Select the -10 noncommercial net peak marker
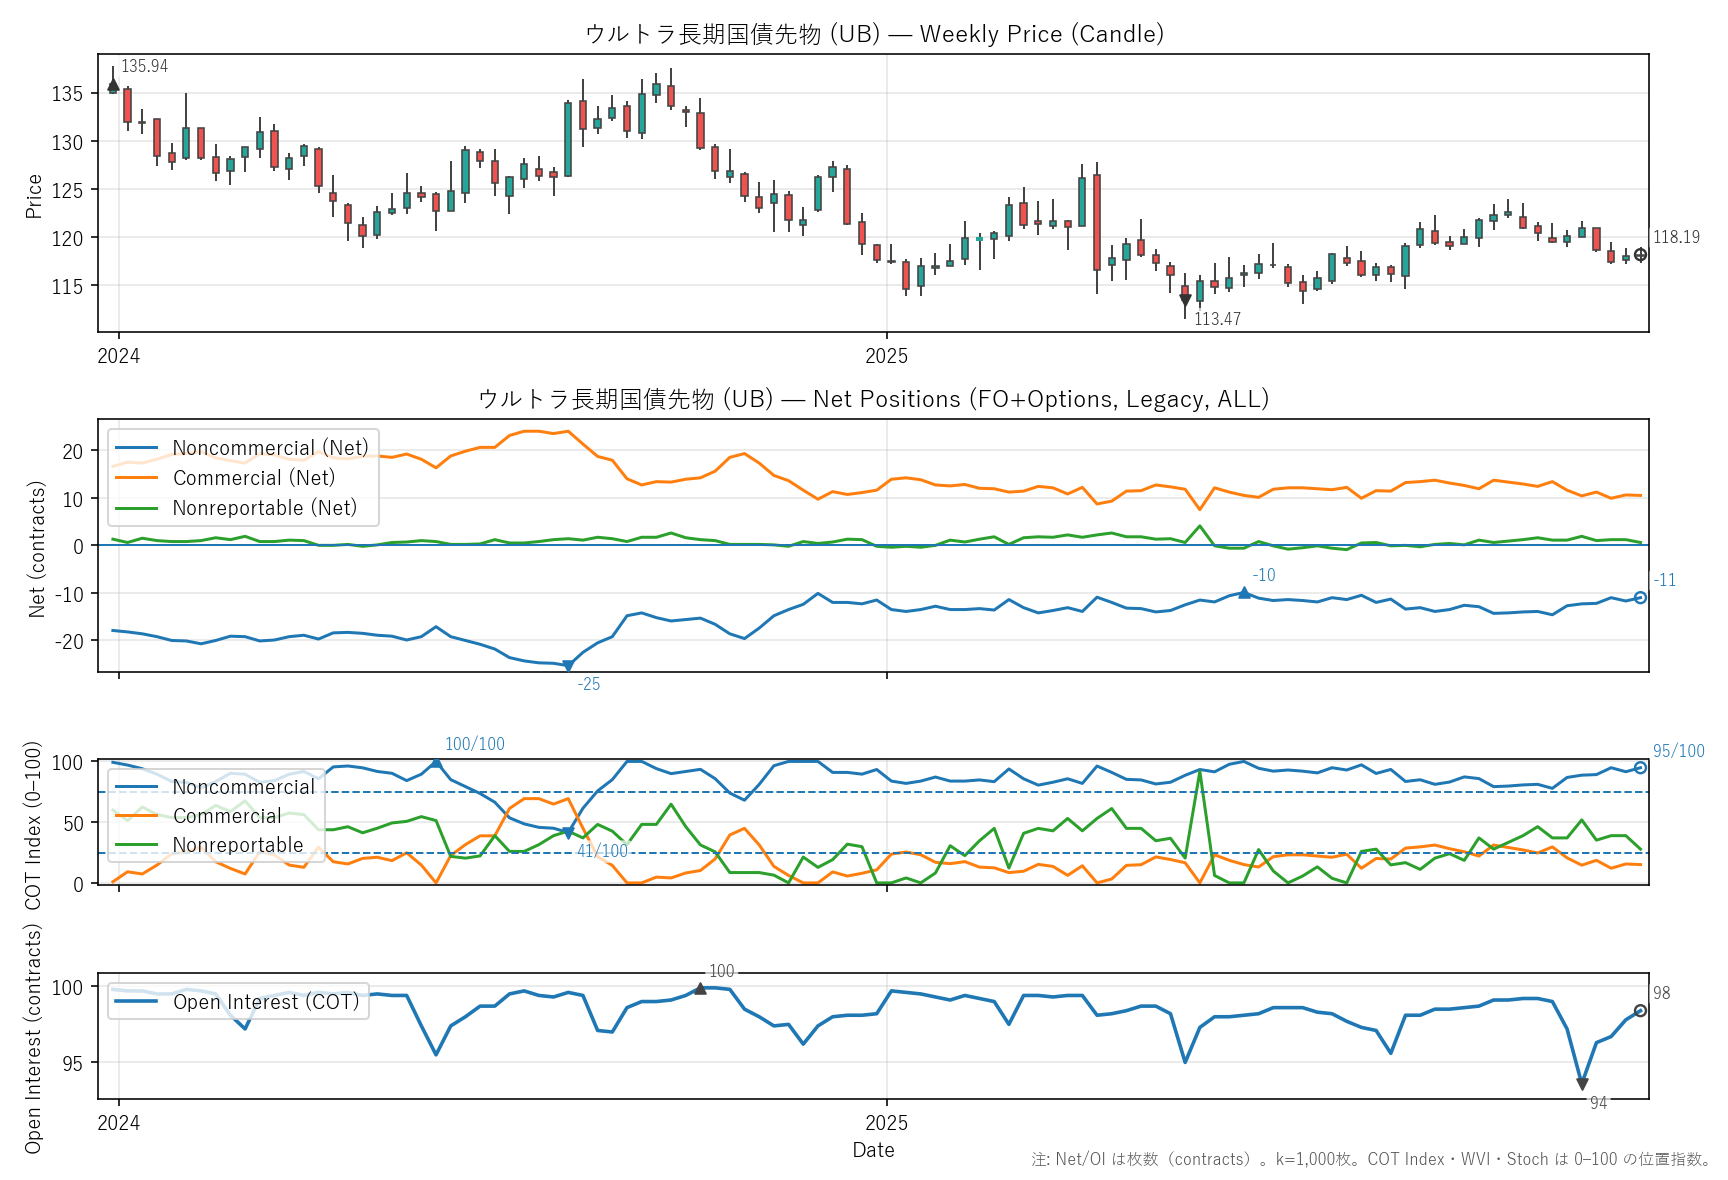This screenshot has height=1180, width=1728. pos(1244,593)
